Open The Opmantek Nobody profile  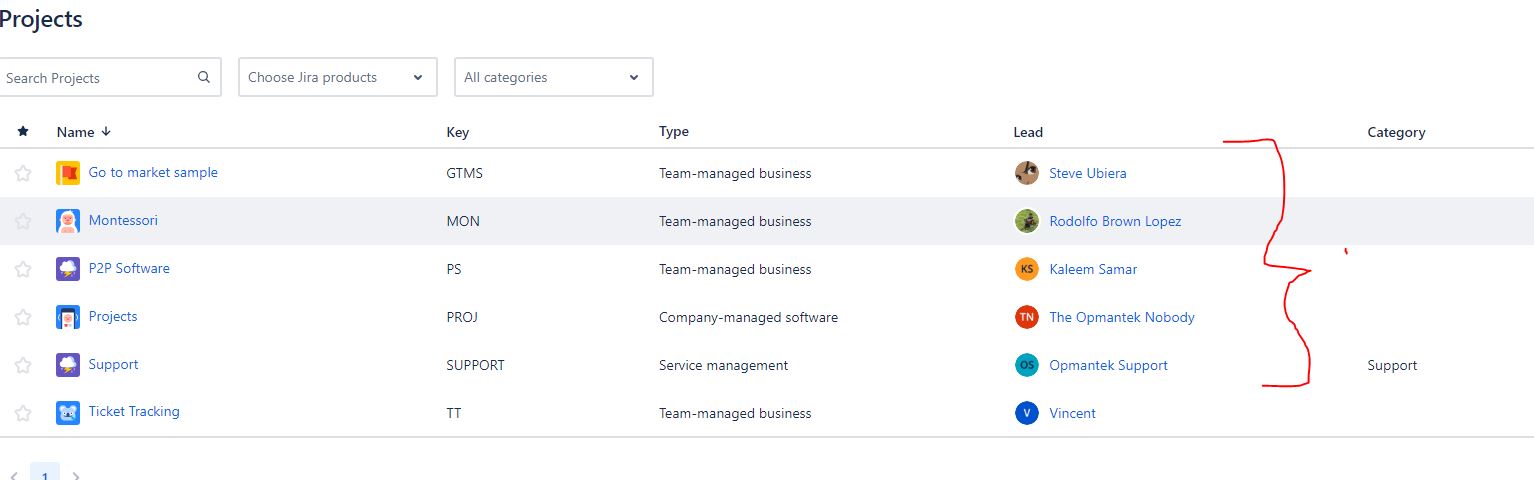[x=1122, y=317]
